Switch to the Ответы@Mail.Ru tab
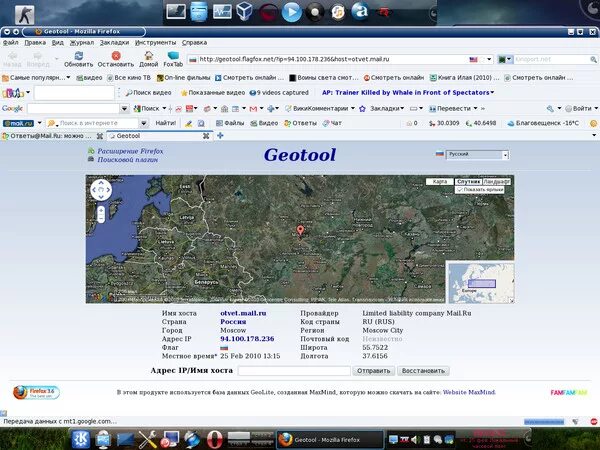The width and height of the screenshot is (600, 450). point(52,136)
